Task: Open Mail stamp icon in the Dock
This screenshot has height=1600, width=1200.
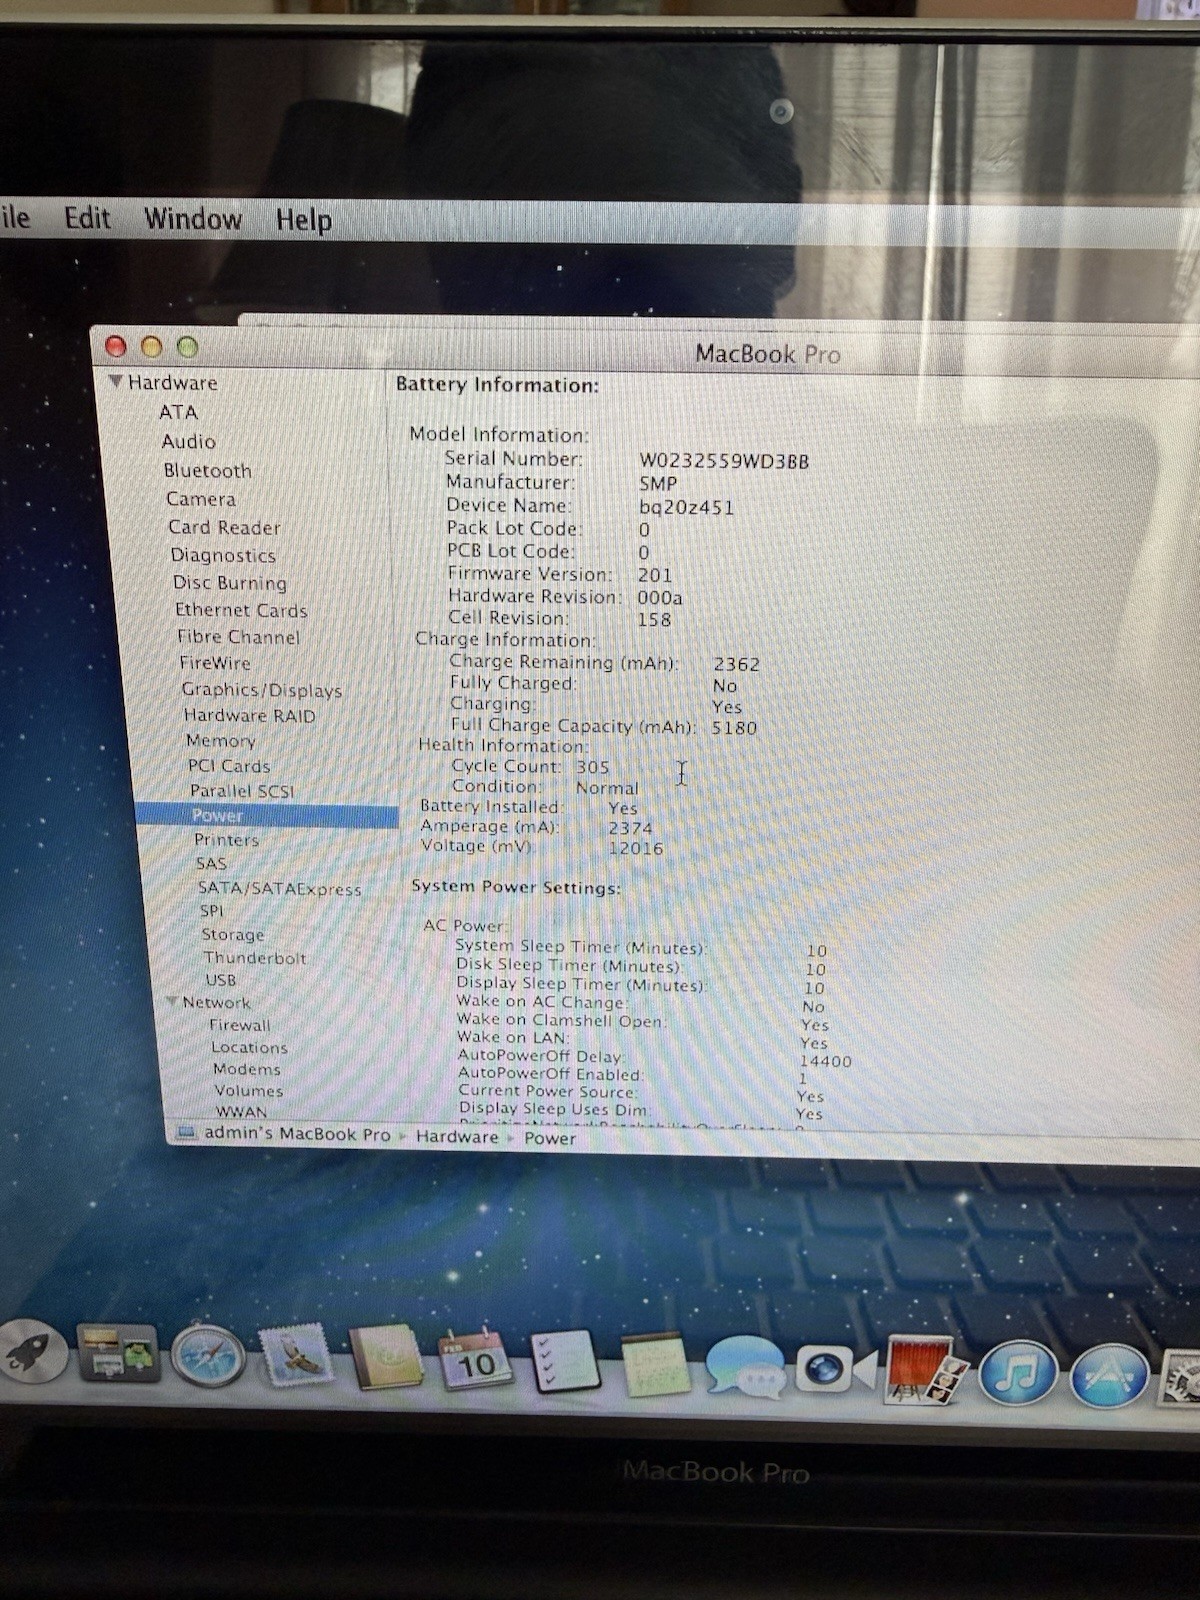Action: pyautogui.click(x=296, y=1356)
